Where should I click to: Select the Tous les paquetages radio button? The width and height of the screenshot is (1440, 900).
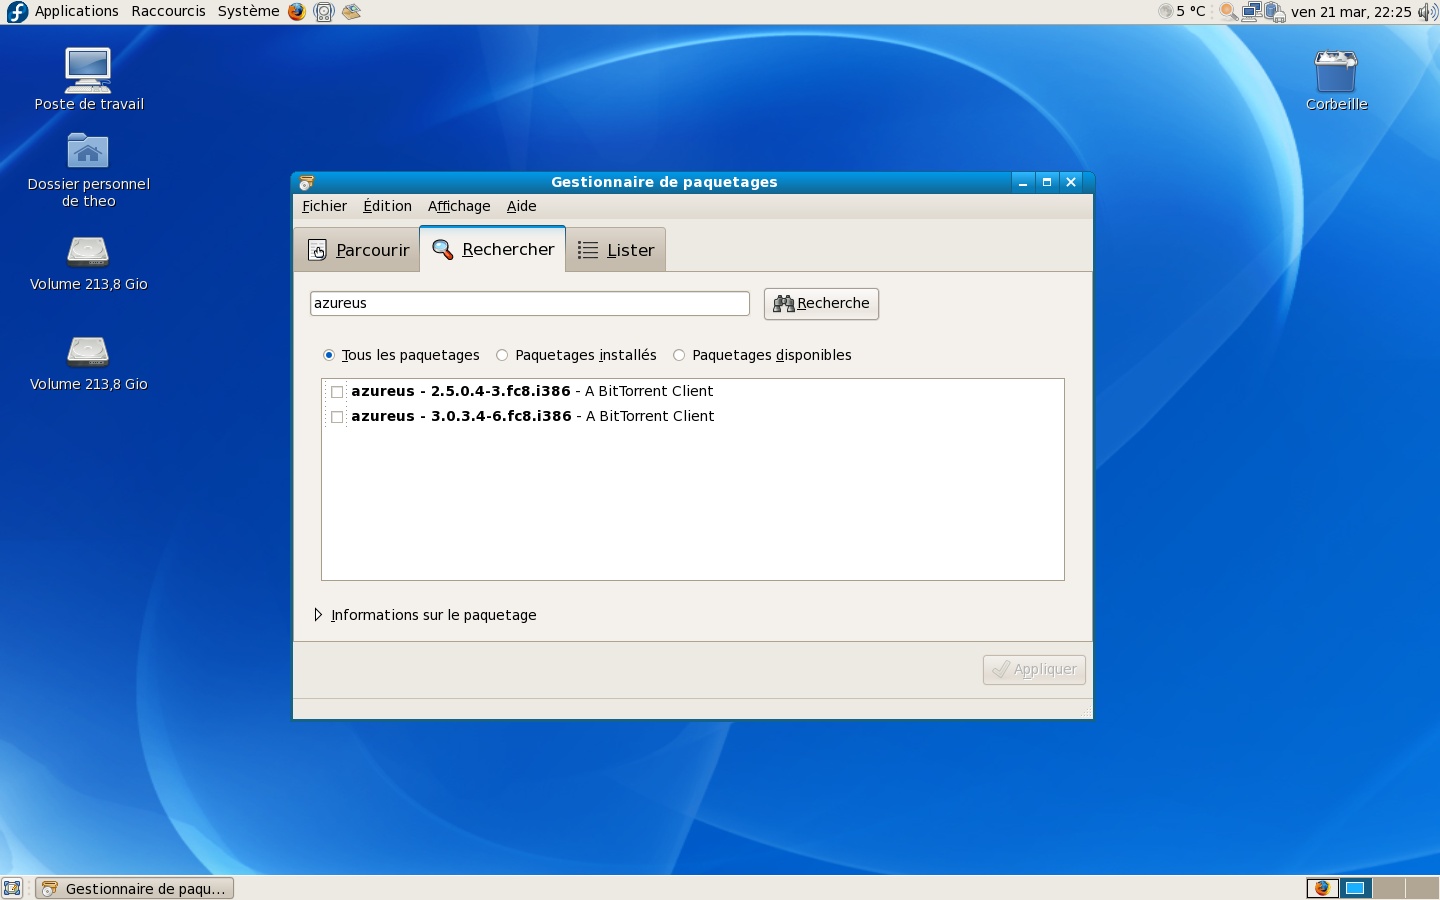tap(329, 355)
